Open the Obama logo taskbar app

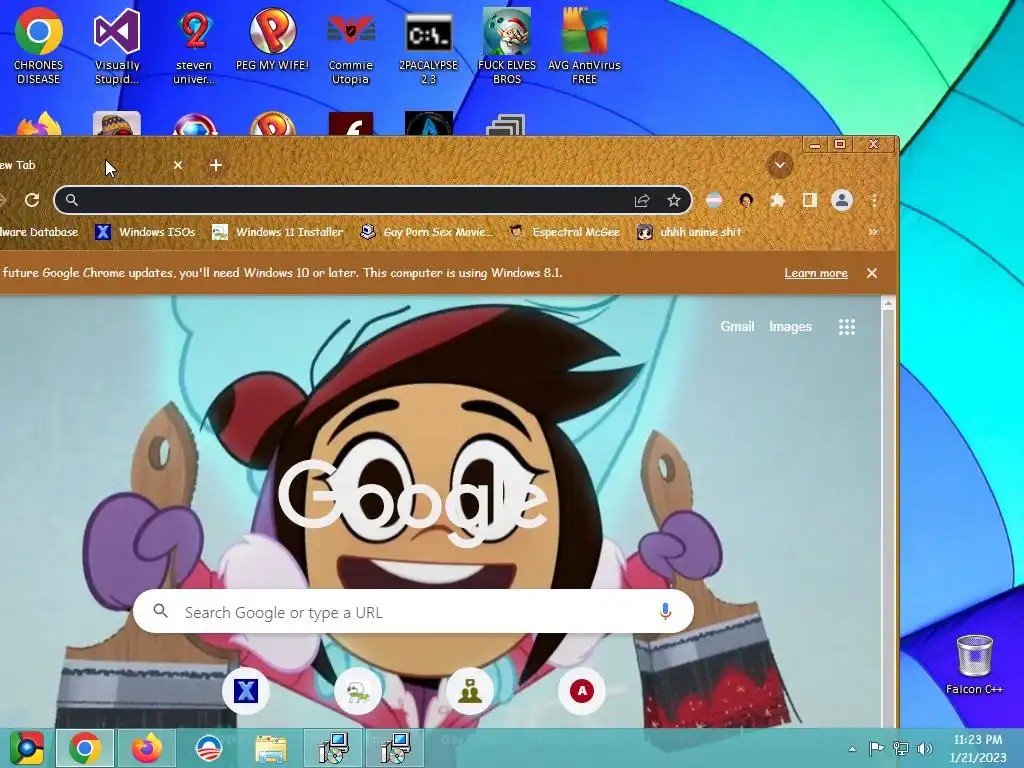[x=209, y=748]
